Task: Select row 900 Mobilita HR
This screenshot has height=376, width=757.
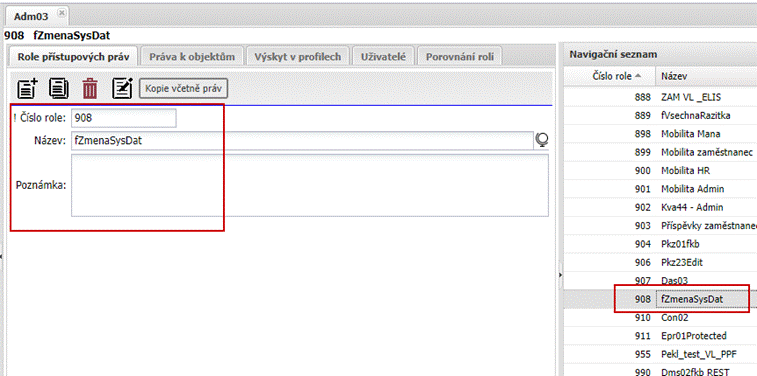Action: (660, 170)
